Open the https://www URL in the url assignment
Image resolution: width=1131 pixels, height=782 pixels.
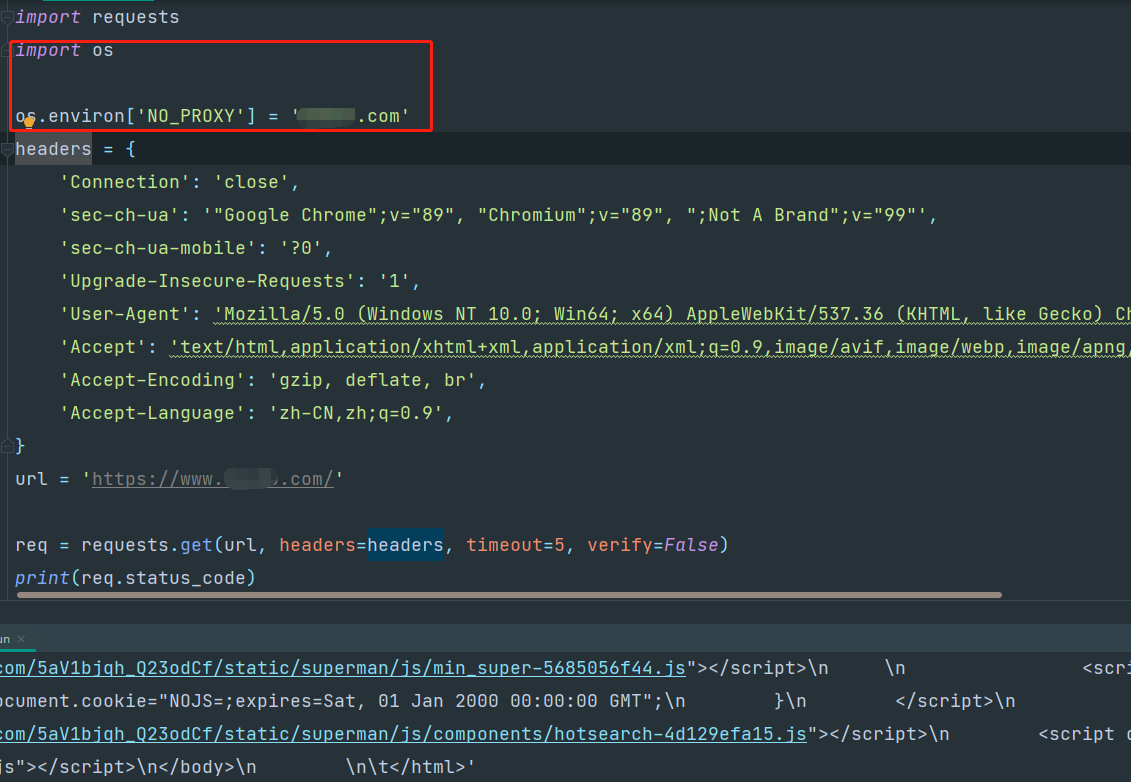tap(213, 479)
